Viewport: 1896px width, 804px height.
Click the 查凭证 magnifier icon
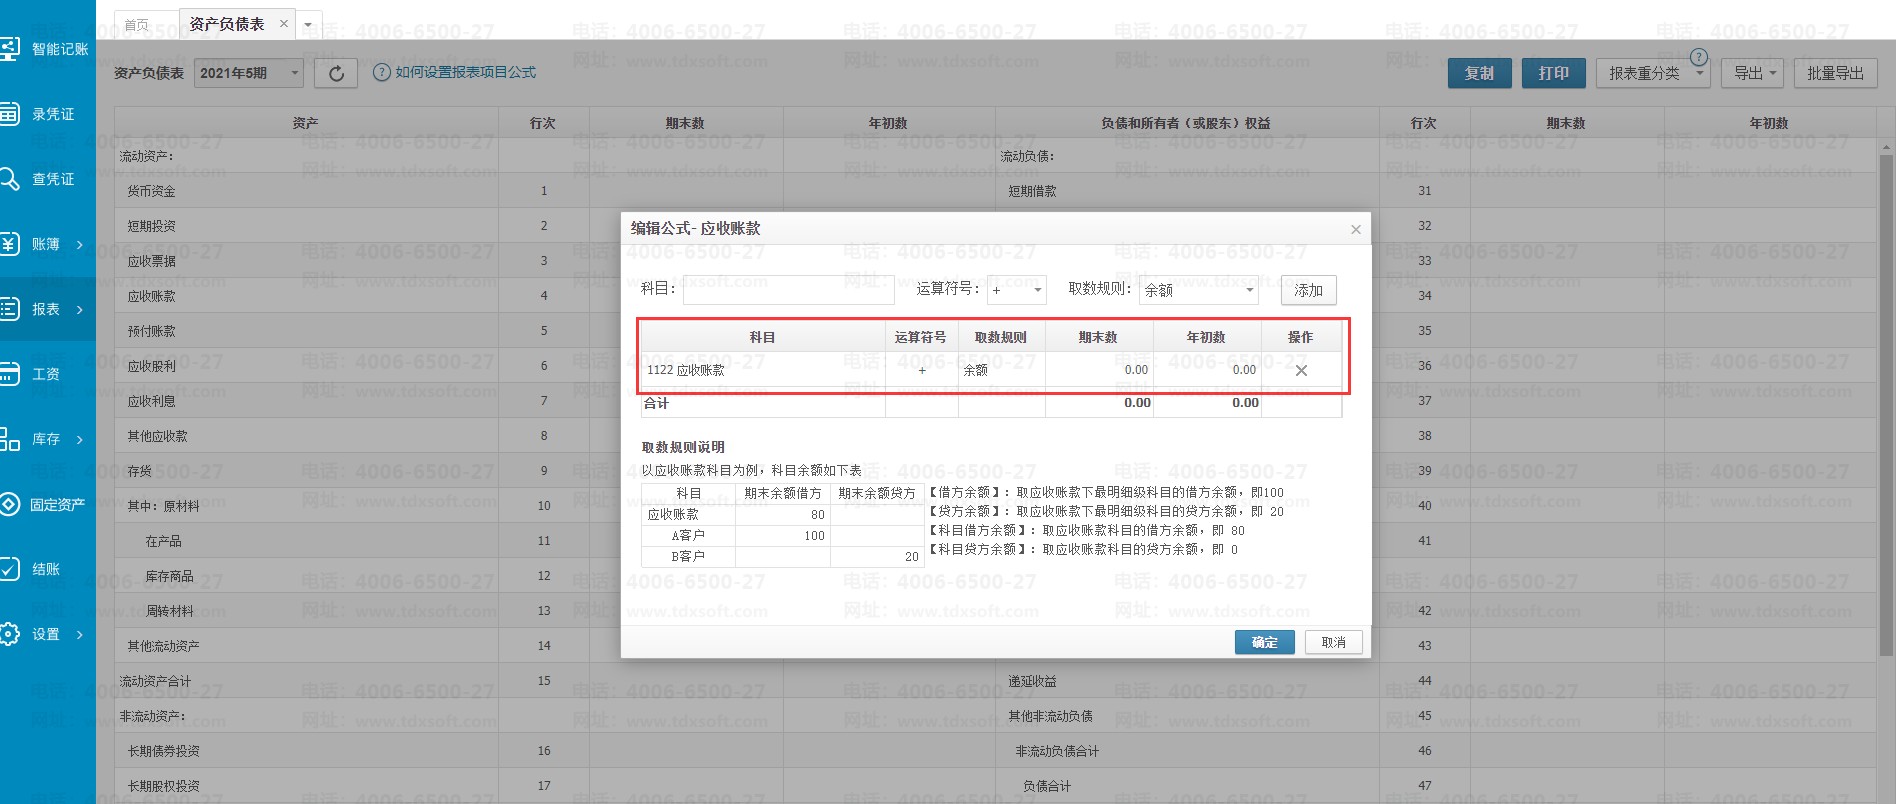tap(9, 179)
